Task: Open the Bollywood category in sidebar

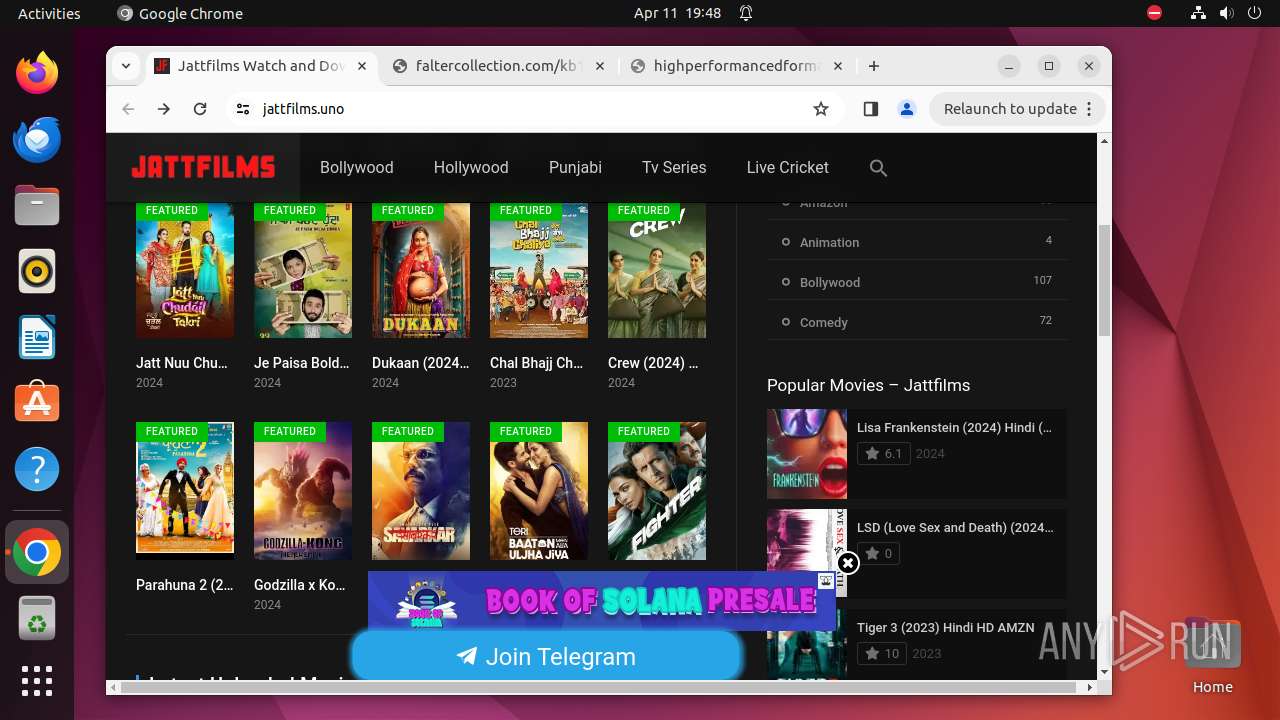Action: pyautogui.click(x=830, y=282)
